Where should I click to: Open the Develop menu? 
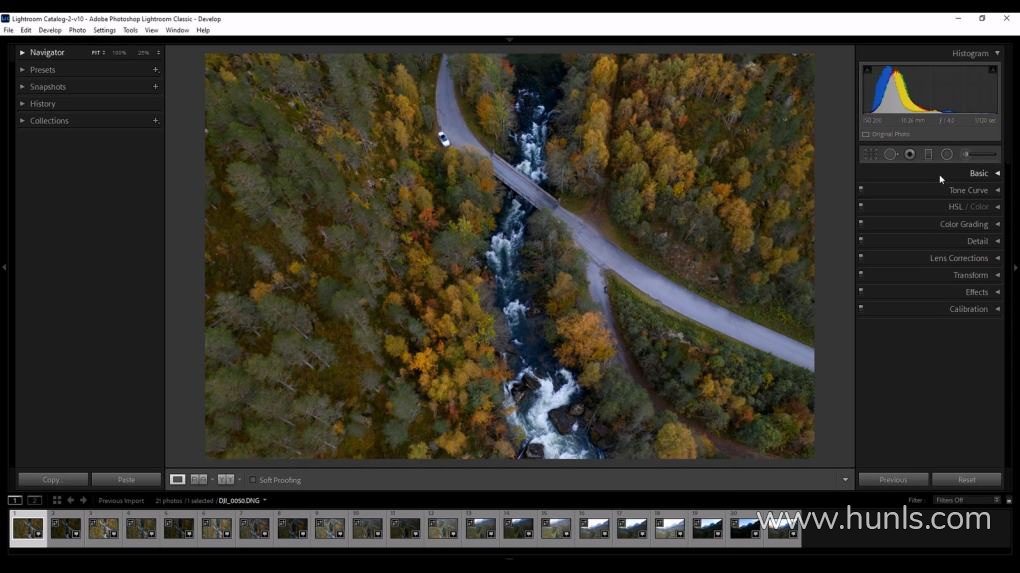49,30
